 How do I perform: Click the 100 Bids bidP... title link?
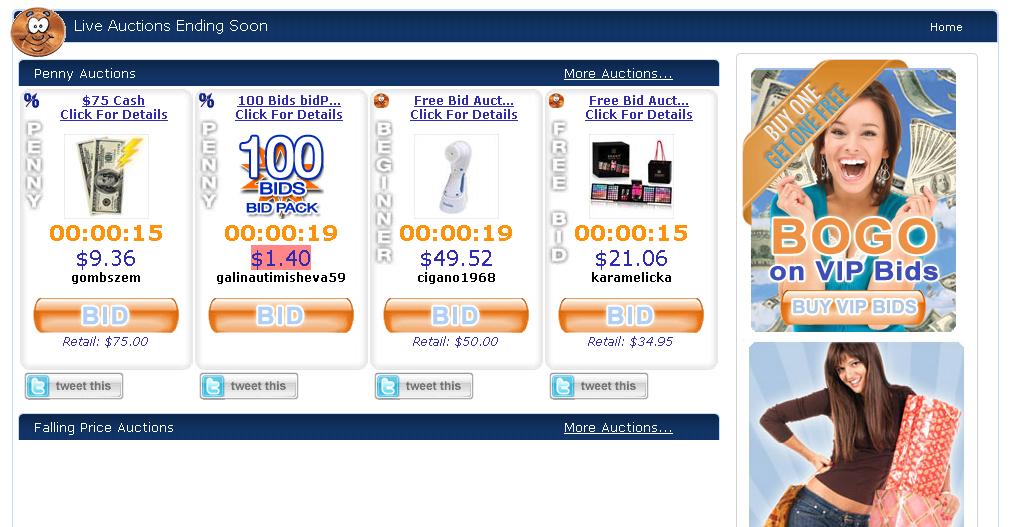289,101
